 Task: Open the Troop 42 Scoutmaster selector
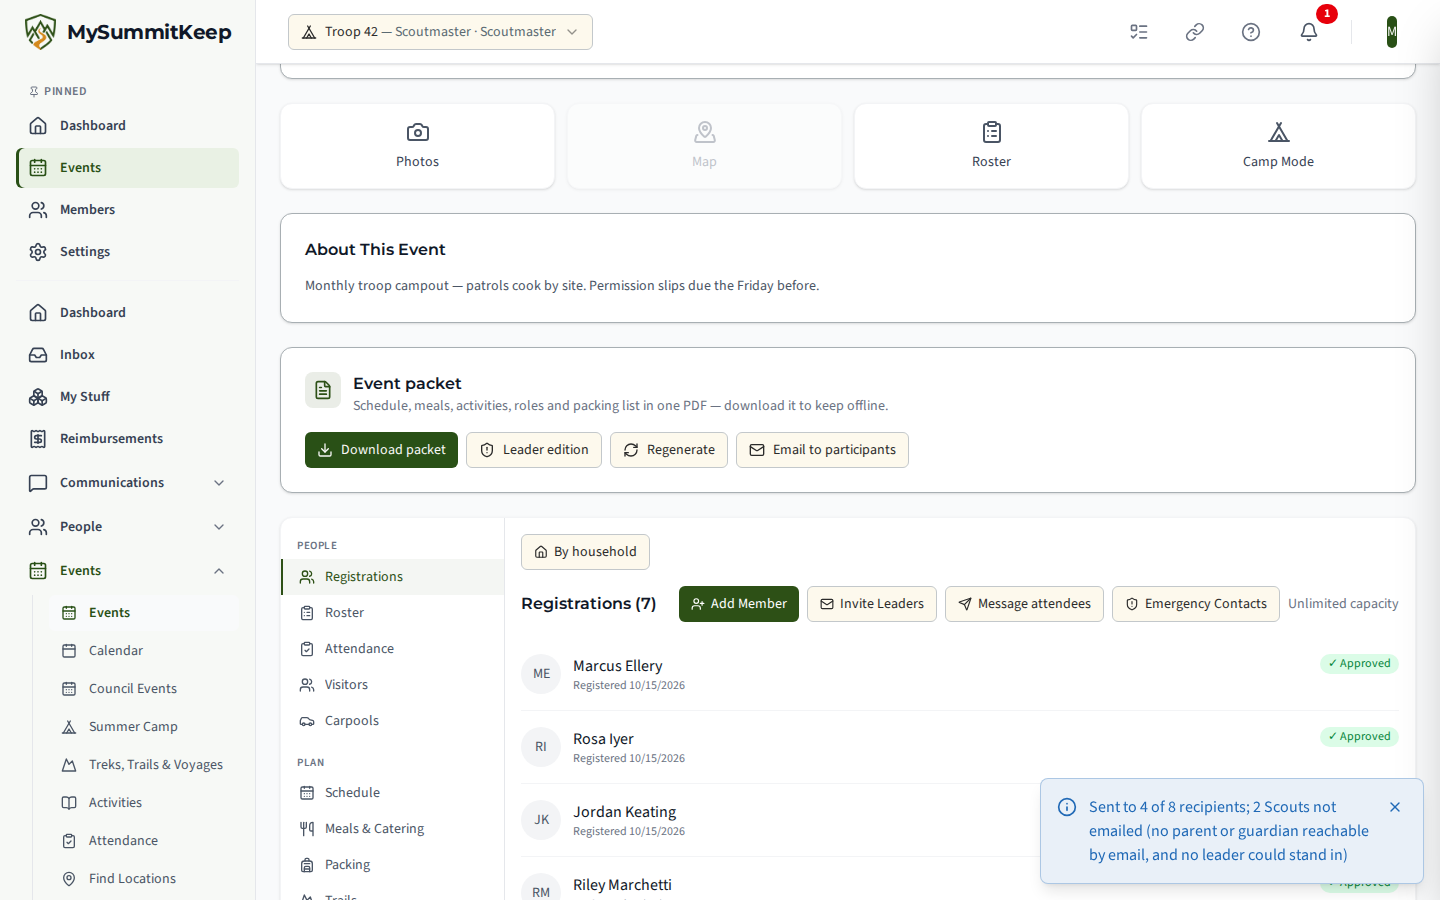440,32
